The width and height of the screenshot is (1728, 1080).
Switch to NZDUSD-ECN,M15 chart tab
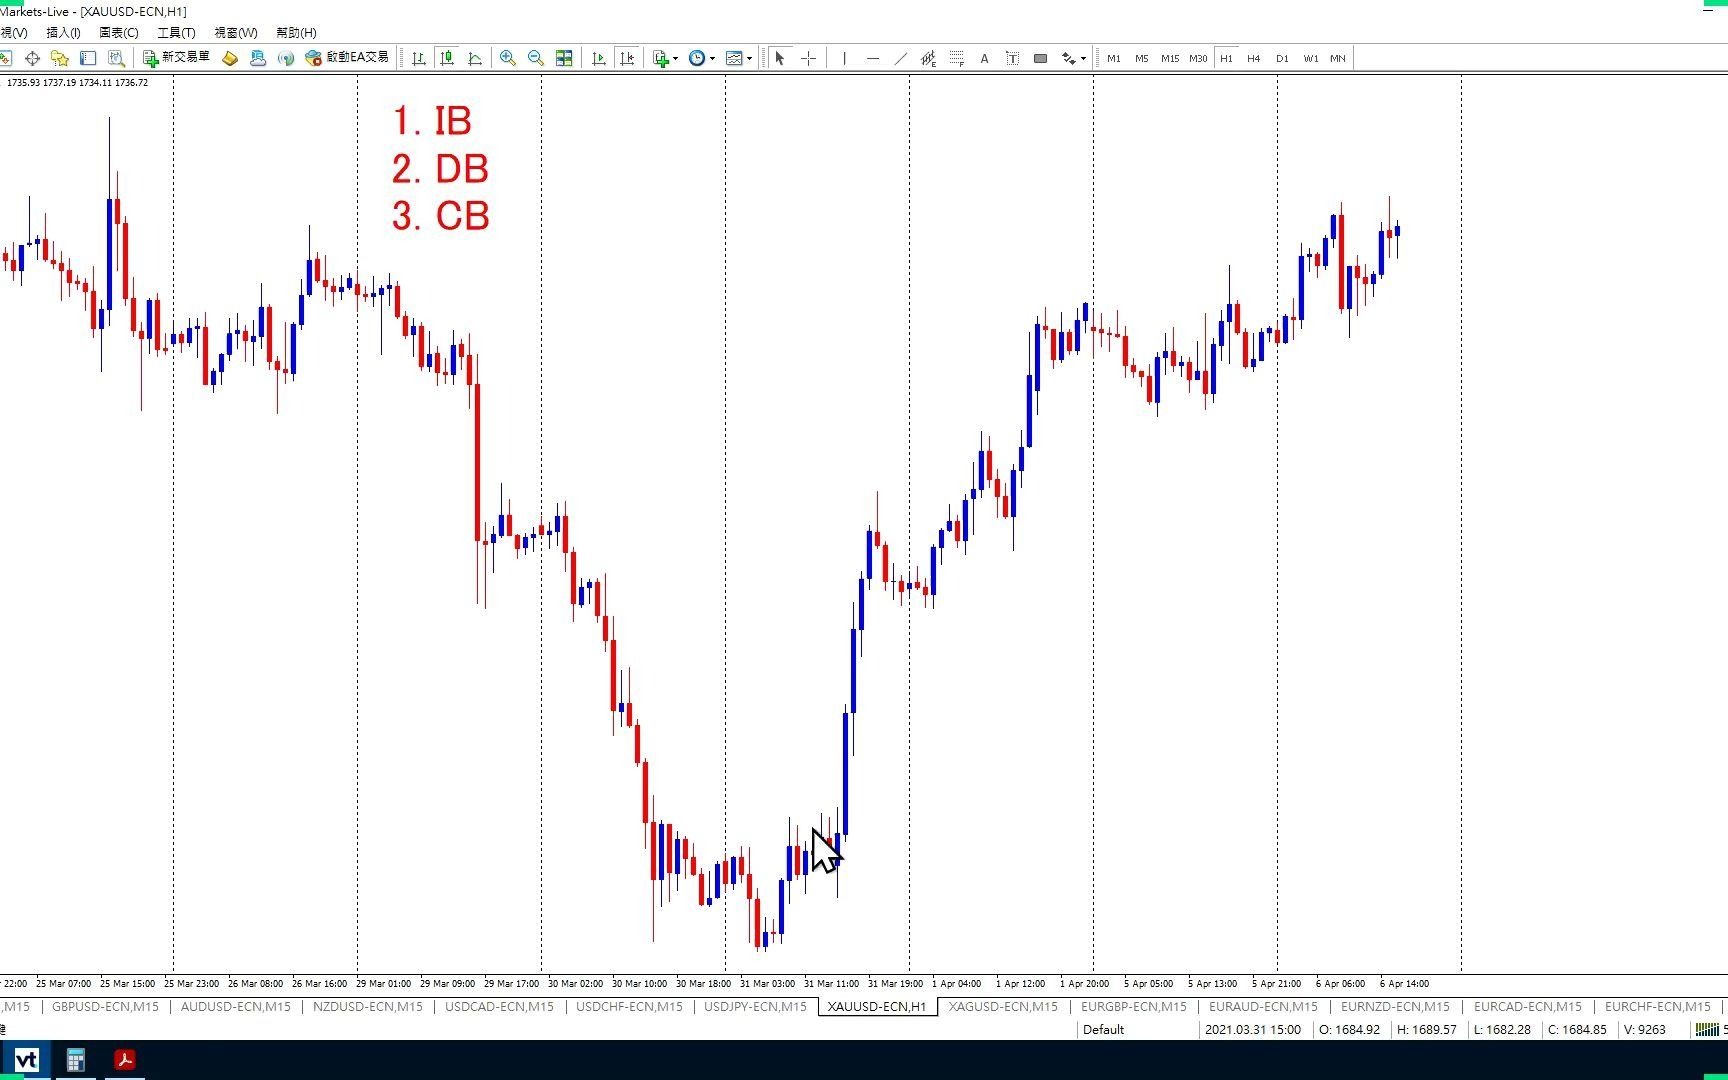(367, 1007)
